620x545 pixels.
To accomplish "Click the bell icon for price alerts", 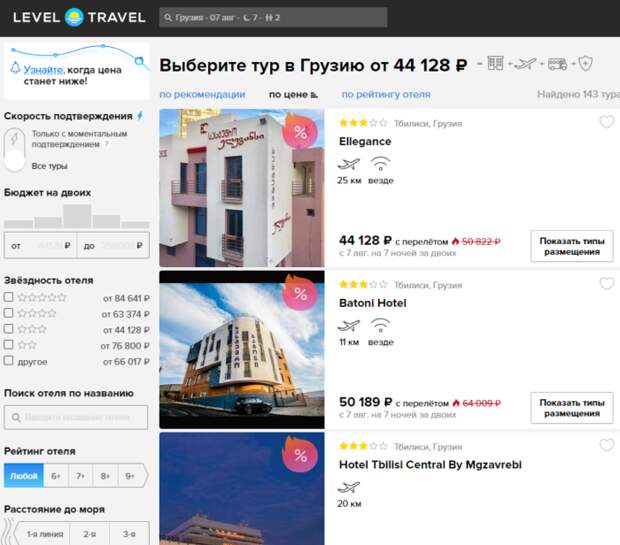I will coord(15,68).
